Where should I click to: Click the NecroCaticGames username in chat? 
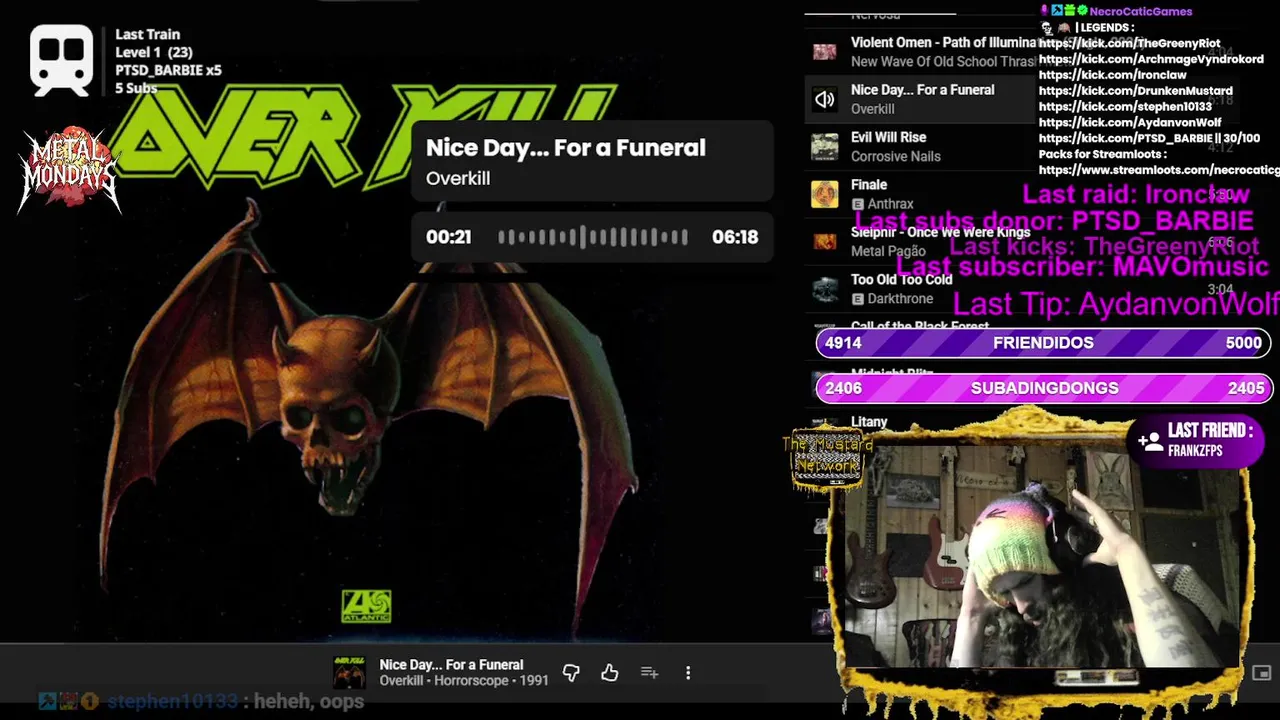coord(1141,11)
